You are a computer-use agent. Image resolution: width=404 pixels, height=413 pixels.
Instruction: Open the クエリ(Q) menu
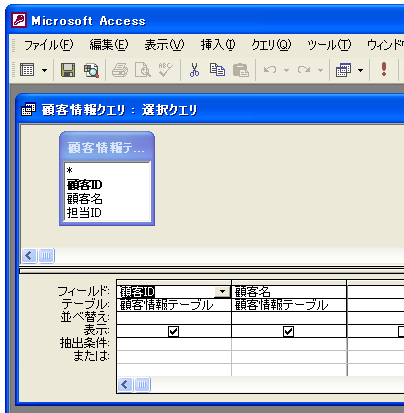pyautogui.click(x=271, y=45)
